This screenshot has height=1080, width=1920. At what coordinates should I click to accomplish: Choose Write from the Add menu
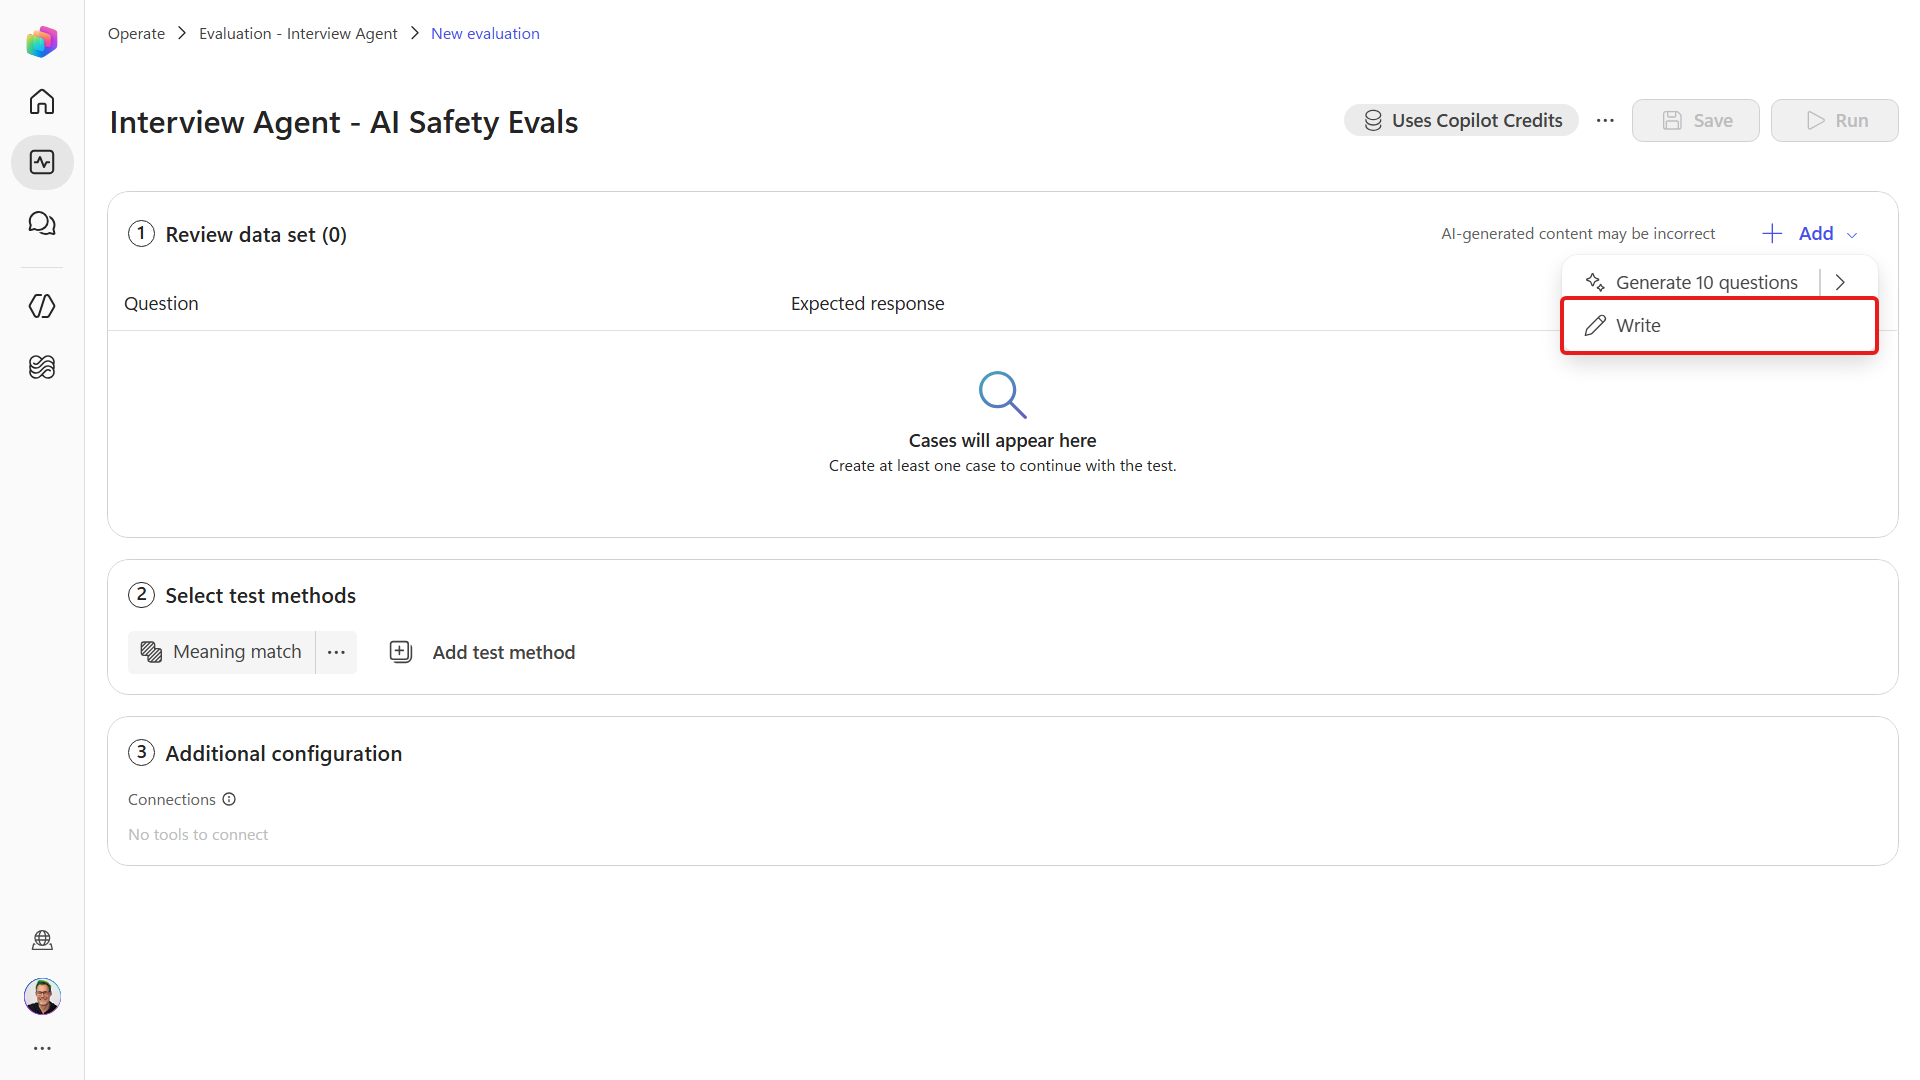[x=1719, y=326]
